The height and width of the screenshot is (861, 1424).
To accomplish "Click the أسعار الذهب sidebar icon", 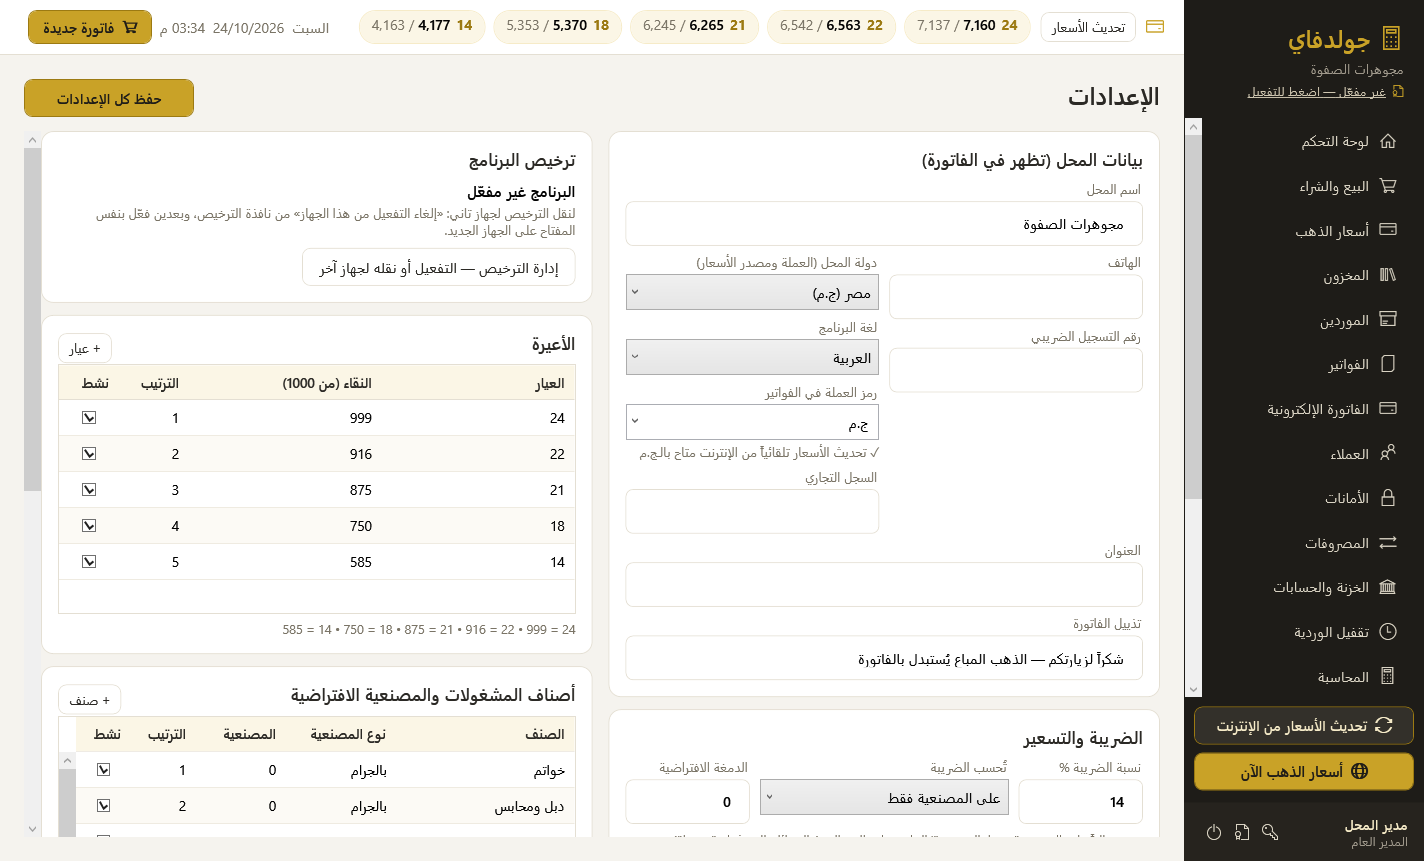I will pos(1387,230).
